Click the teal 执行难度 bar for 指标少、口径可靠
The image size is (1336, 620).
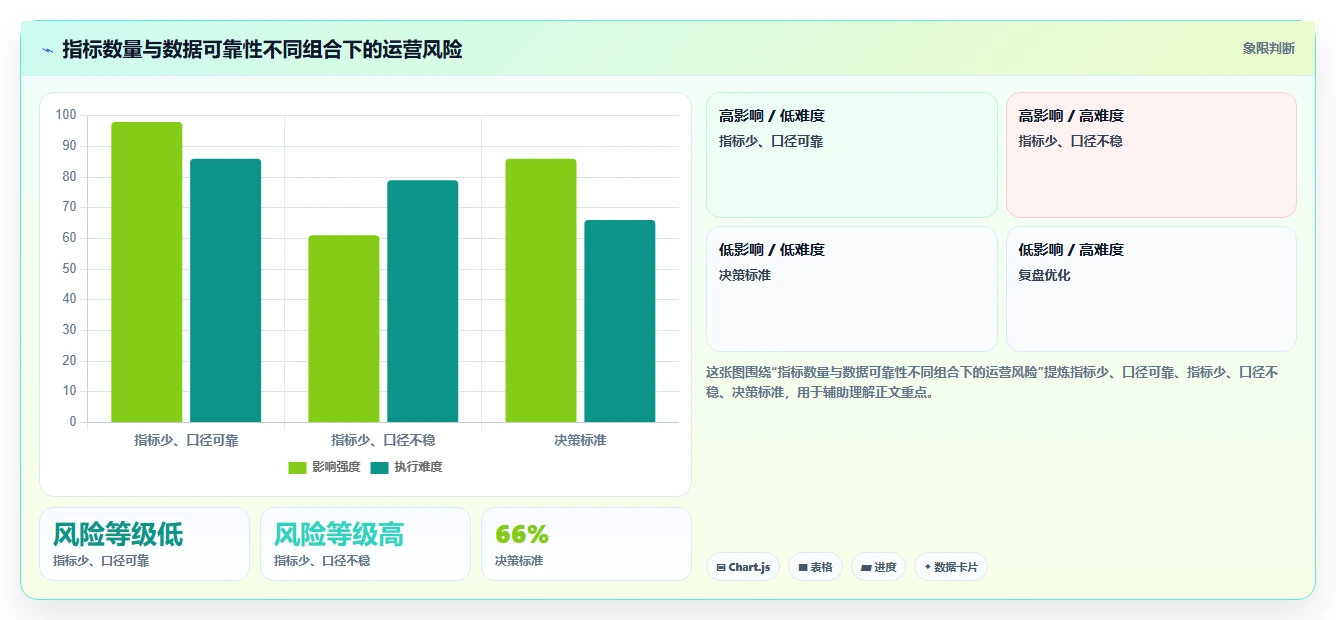(226, 290)
